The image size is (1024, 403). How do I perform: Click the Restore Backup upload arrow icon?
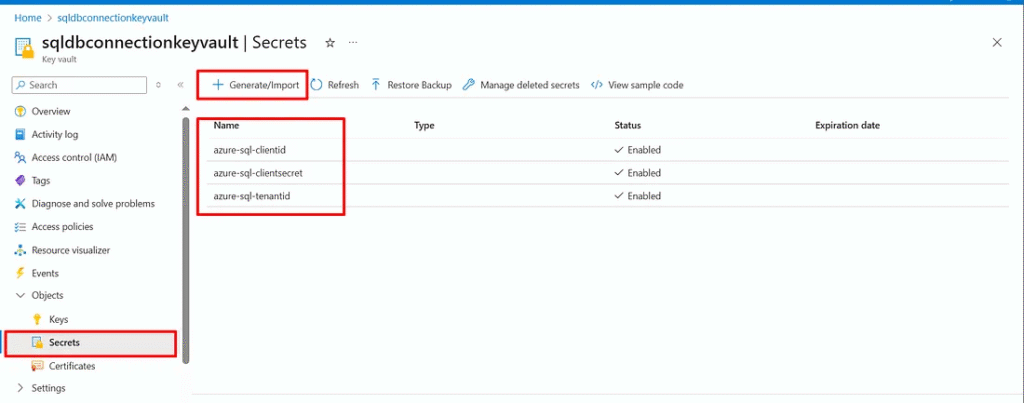click(376, 85)
